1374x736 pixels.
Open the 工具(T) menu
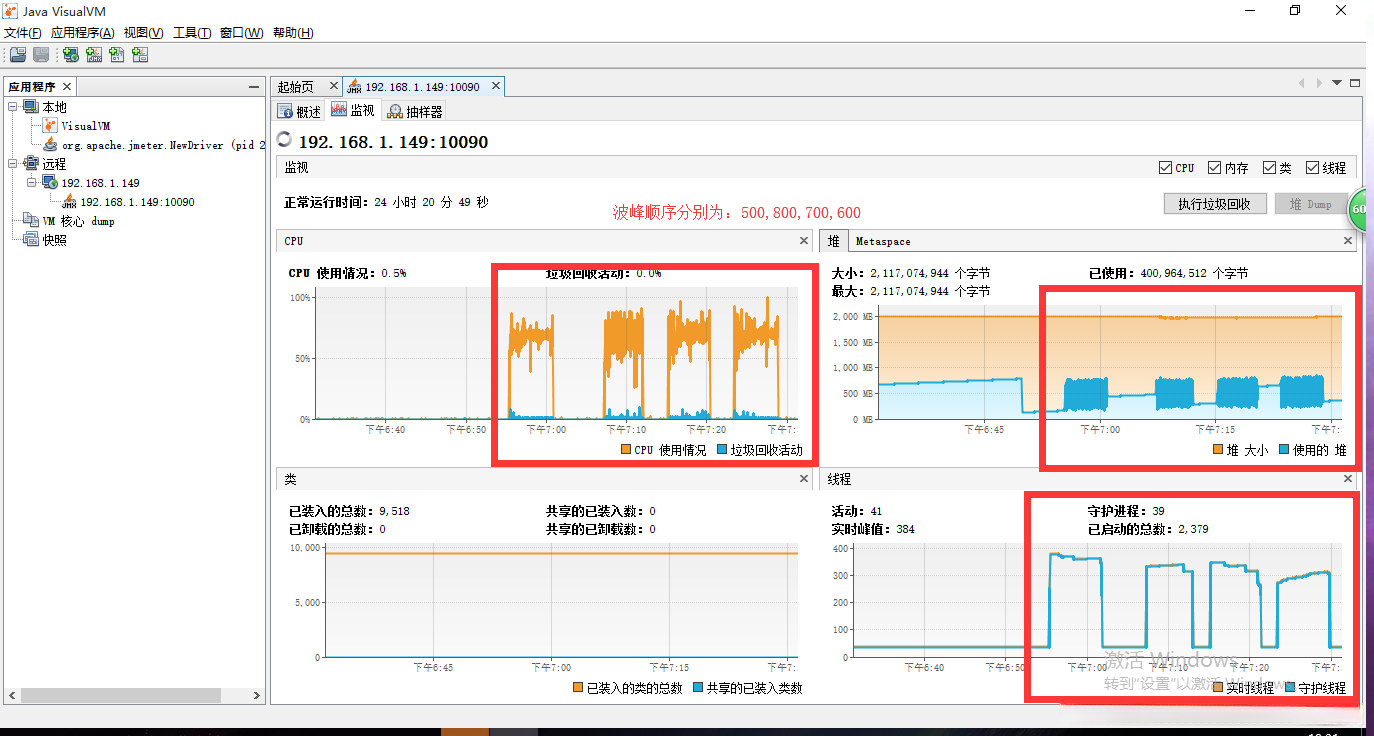(192, 33)
